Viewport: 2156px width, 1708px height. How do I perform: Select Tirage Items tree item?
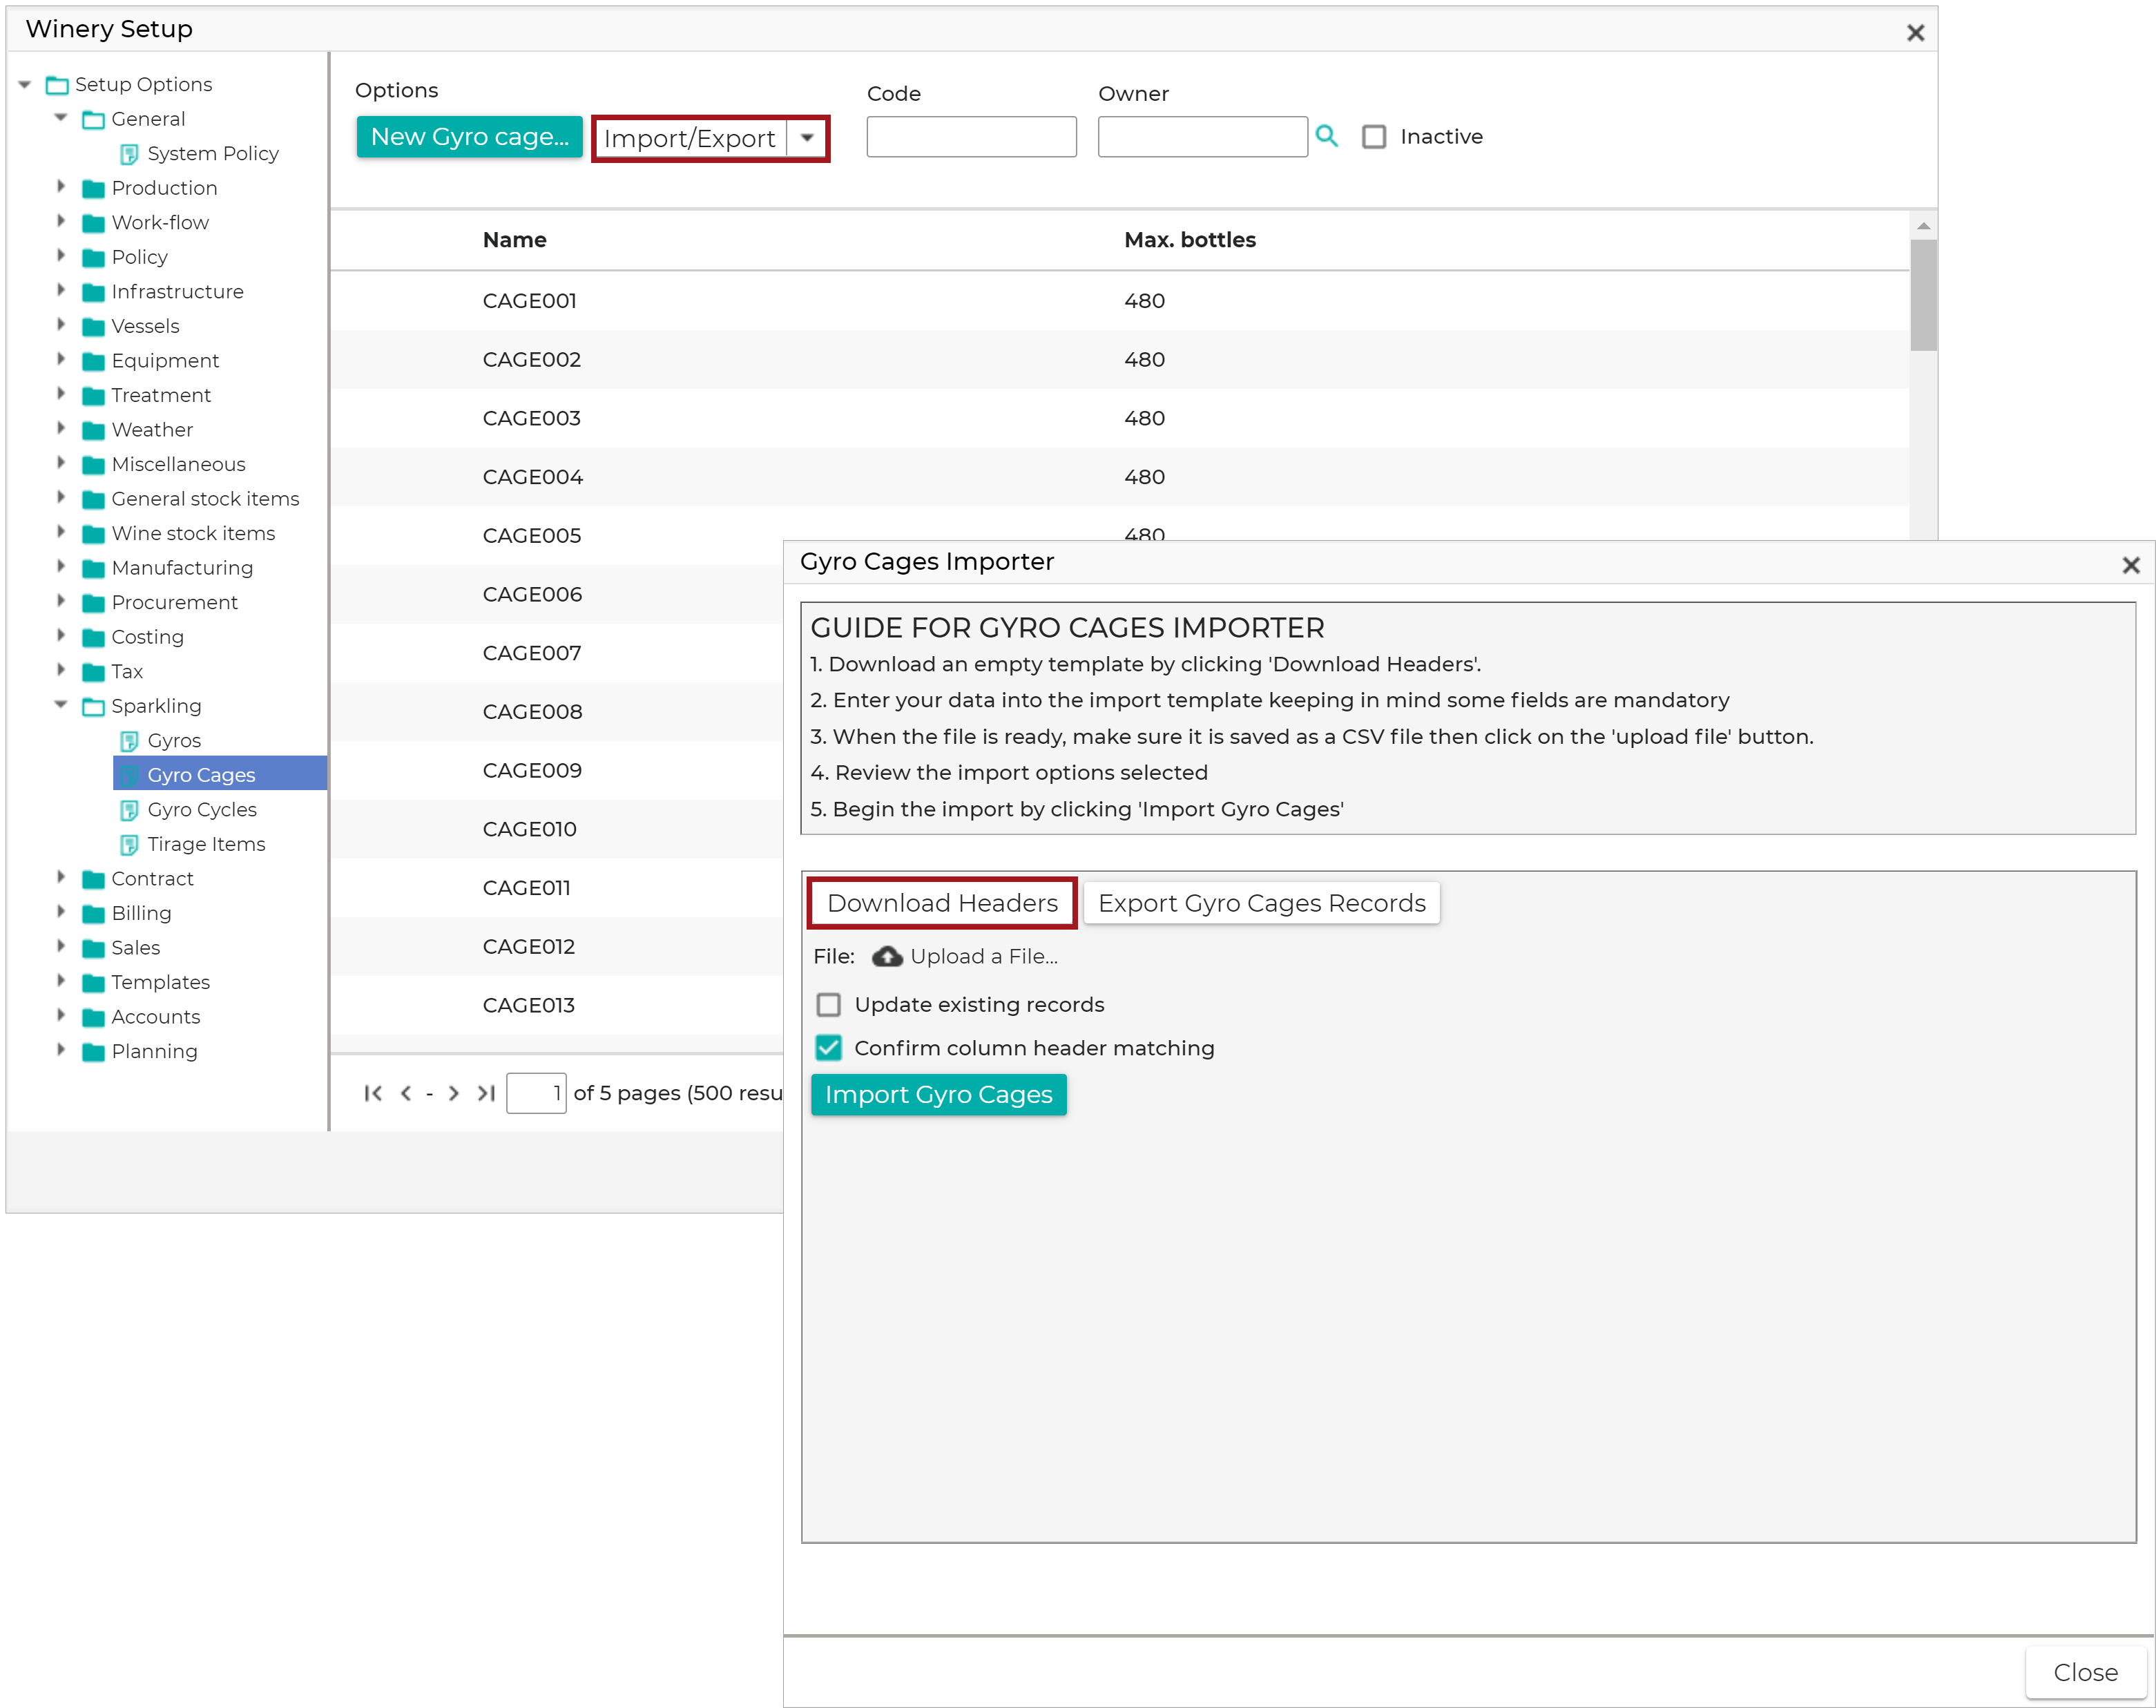coord(206,845)
